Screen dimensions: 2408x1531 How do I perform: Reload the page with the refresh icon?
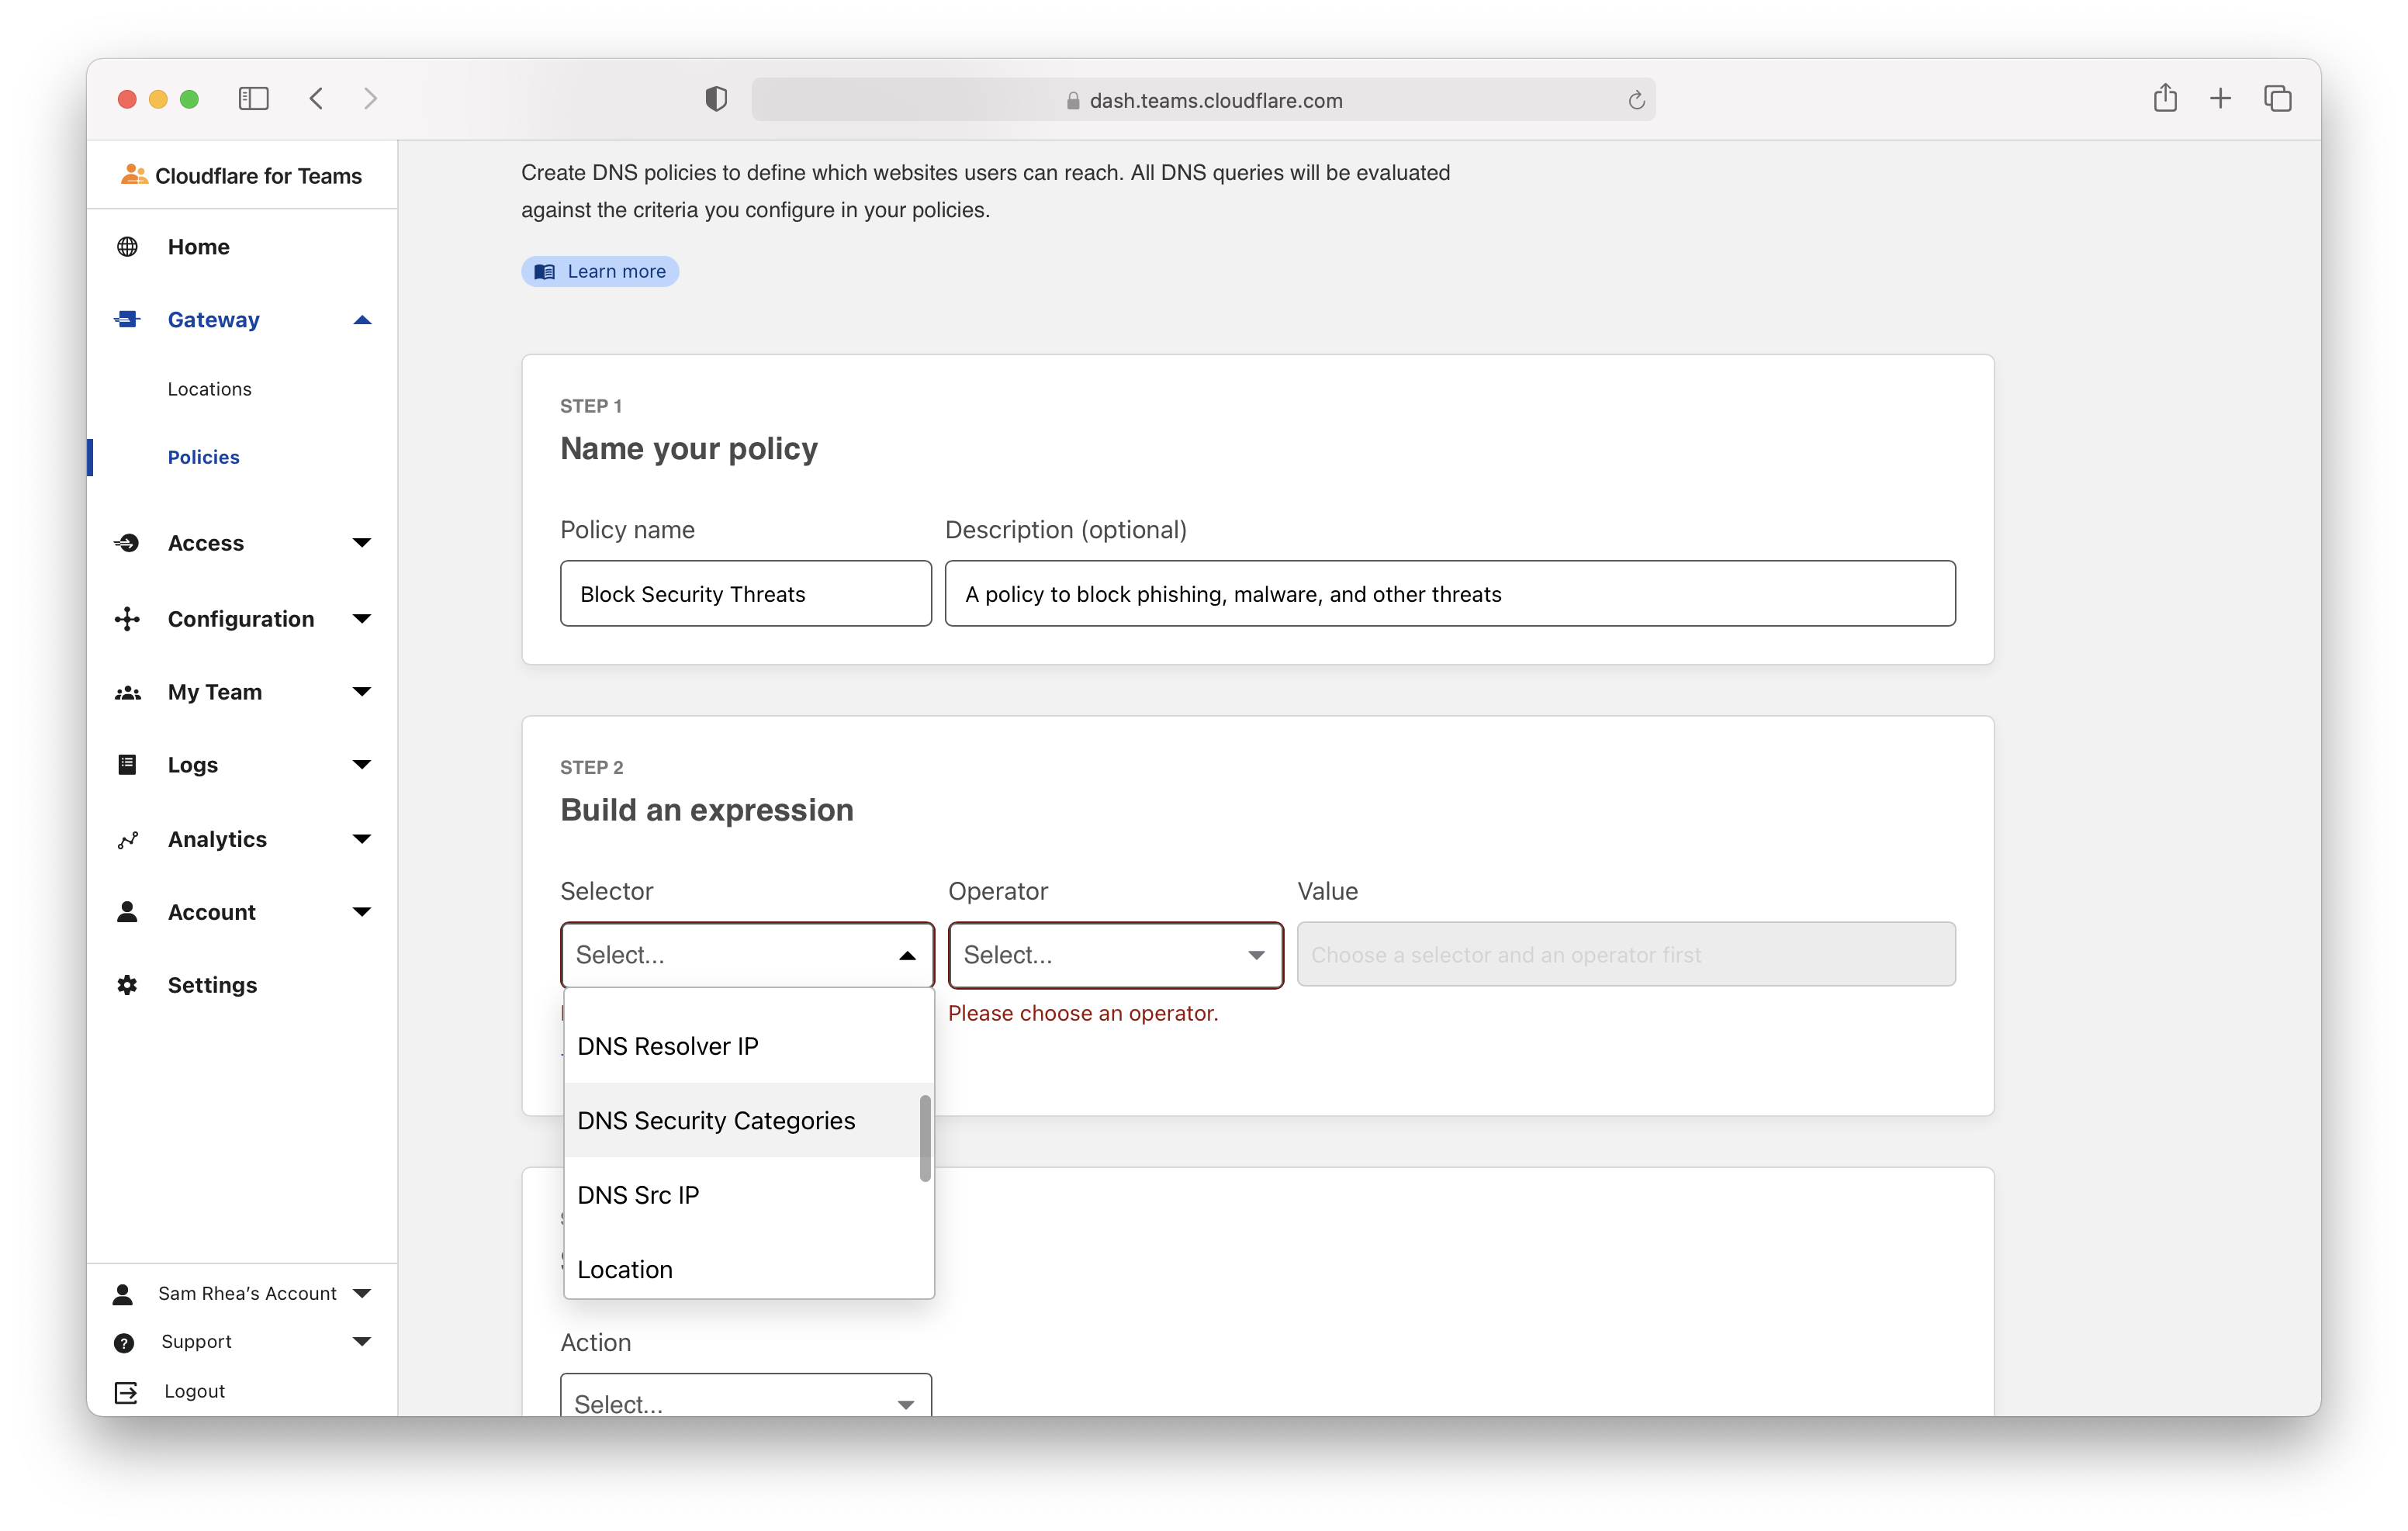[1636, 100]
